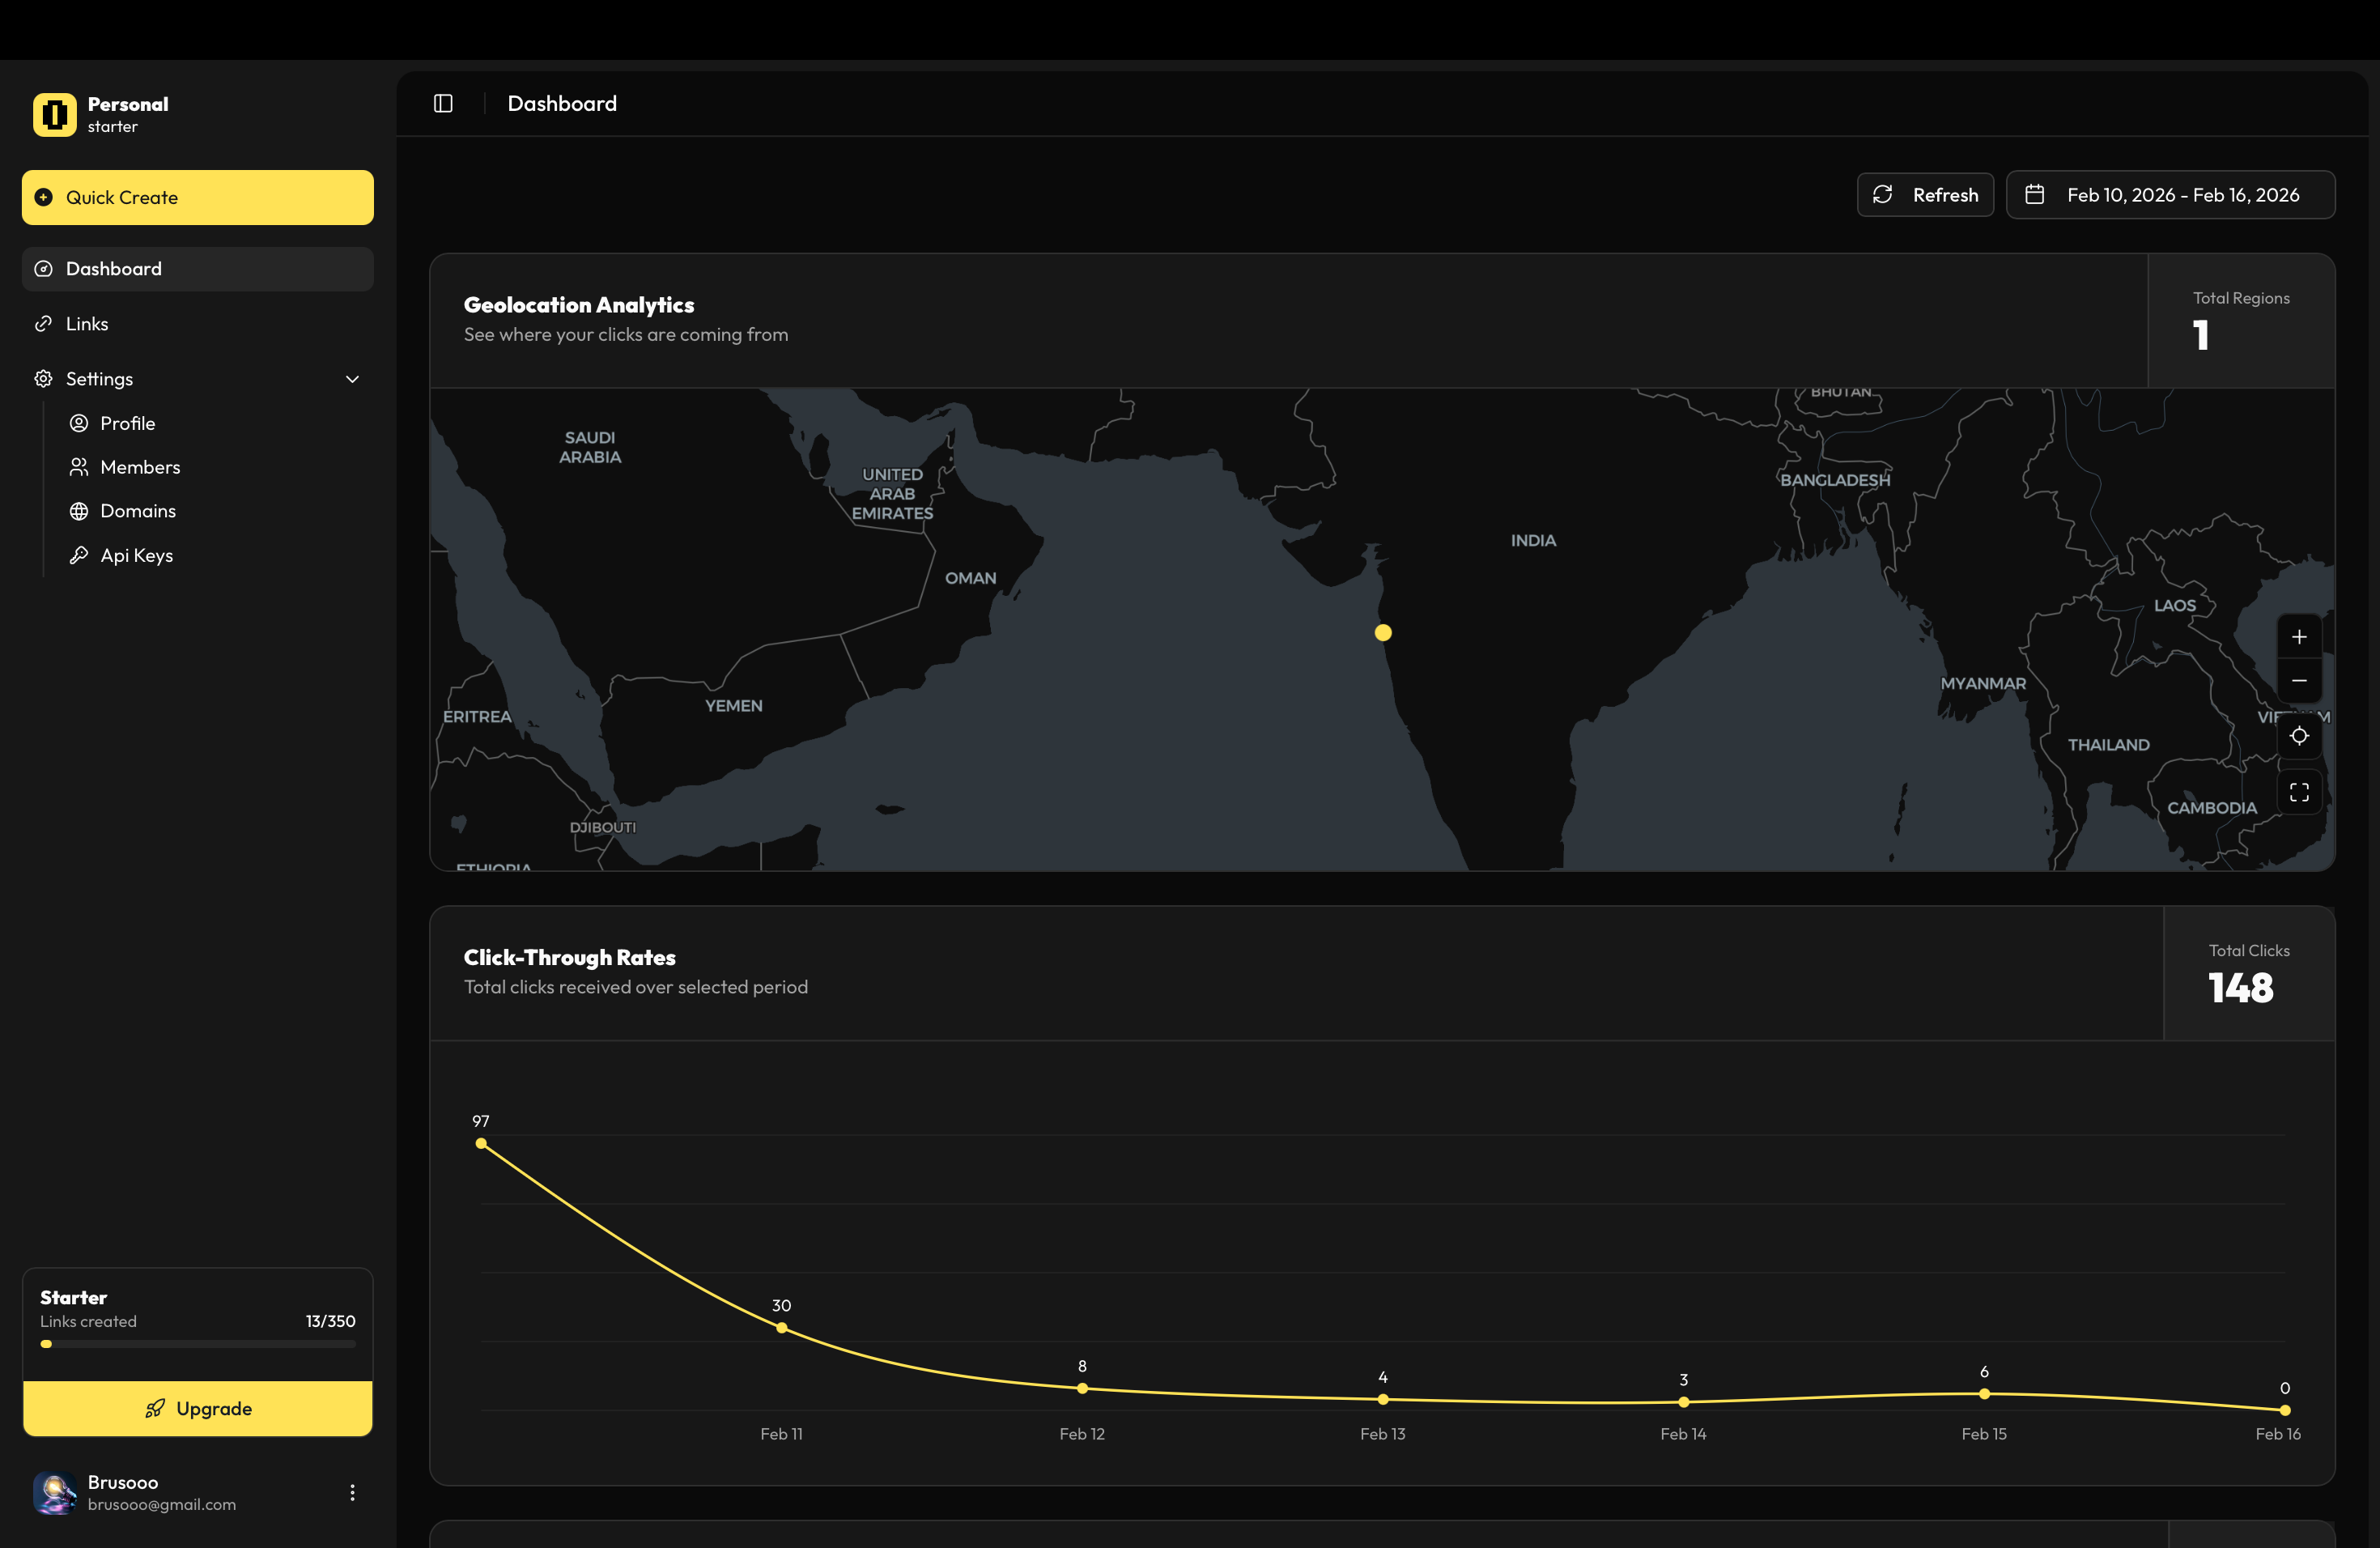Click the Brusooo profile avatar
This screenshot has width=2380, height=1548.
55,1492
